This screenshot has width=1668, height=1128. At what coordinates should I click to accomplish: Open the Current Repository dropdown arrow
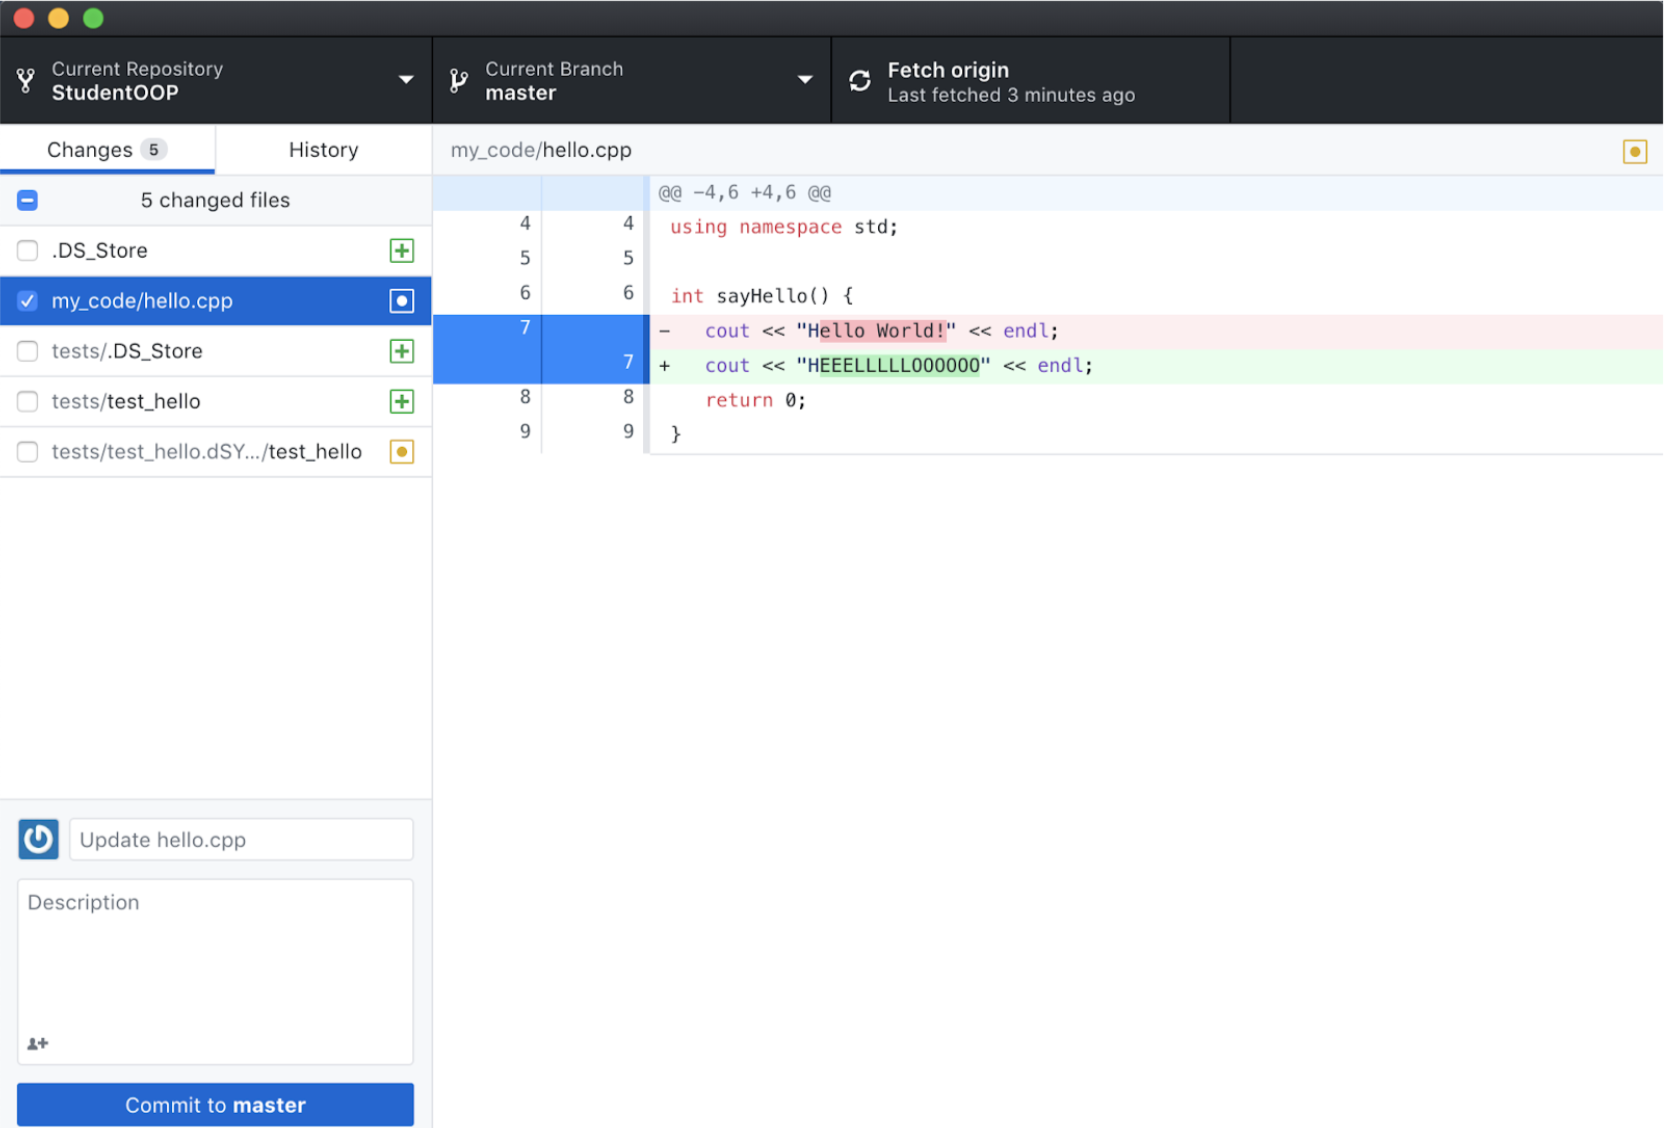[406, 80]
